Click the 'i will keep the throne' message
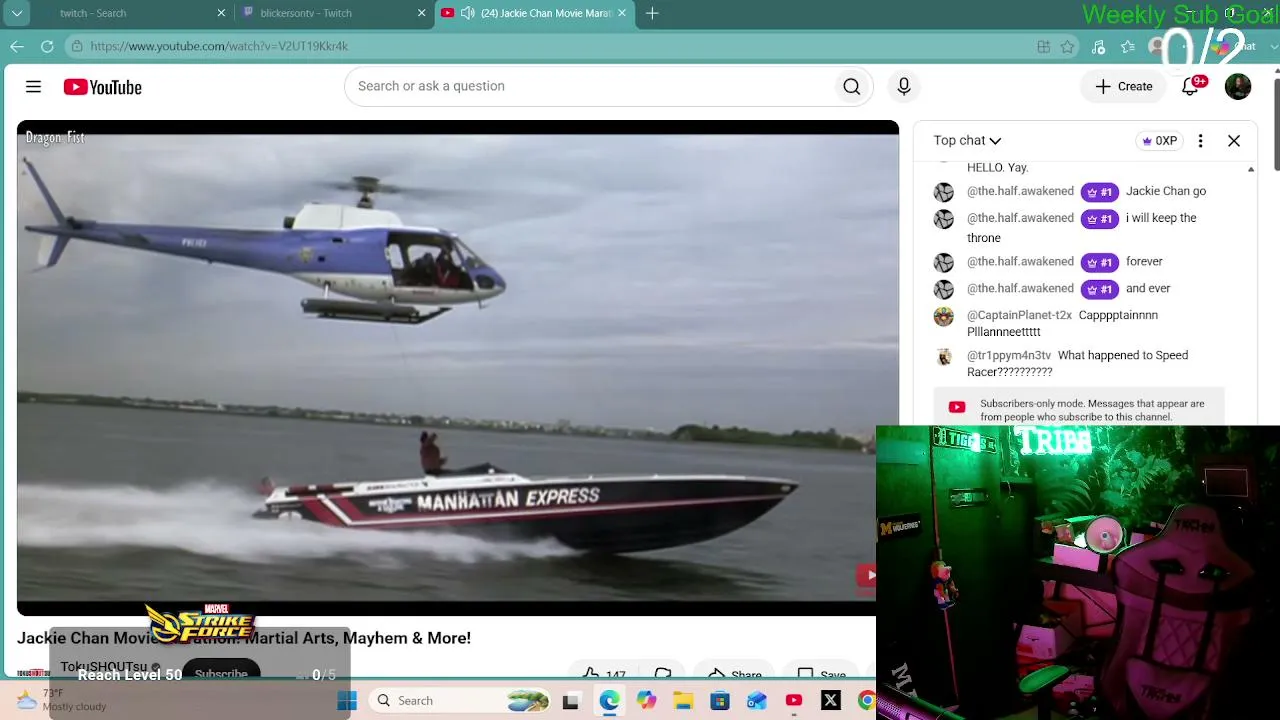Viewport: 1280px width, 720px height. point(1082,228)
